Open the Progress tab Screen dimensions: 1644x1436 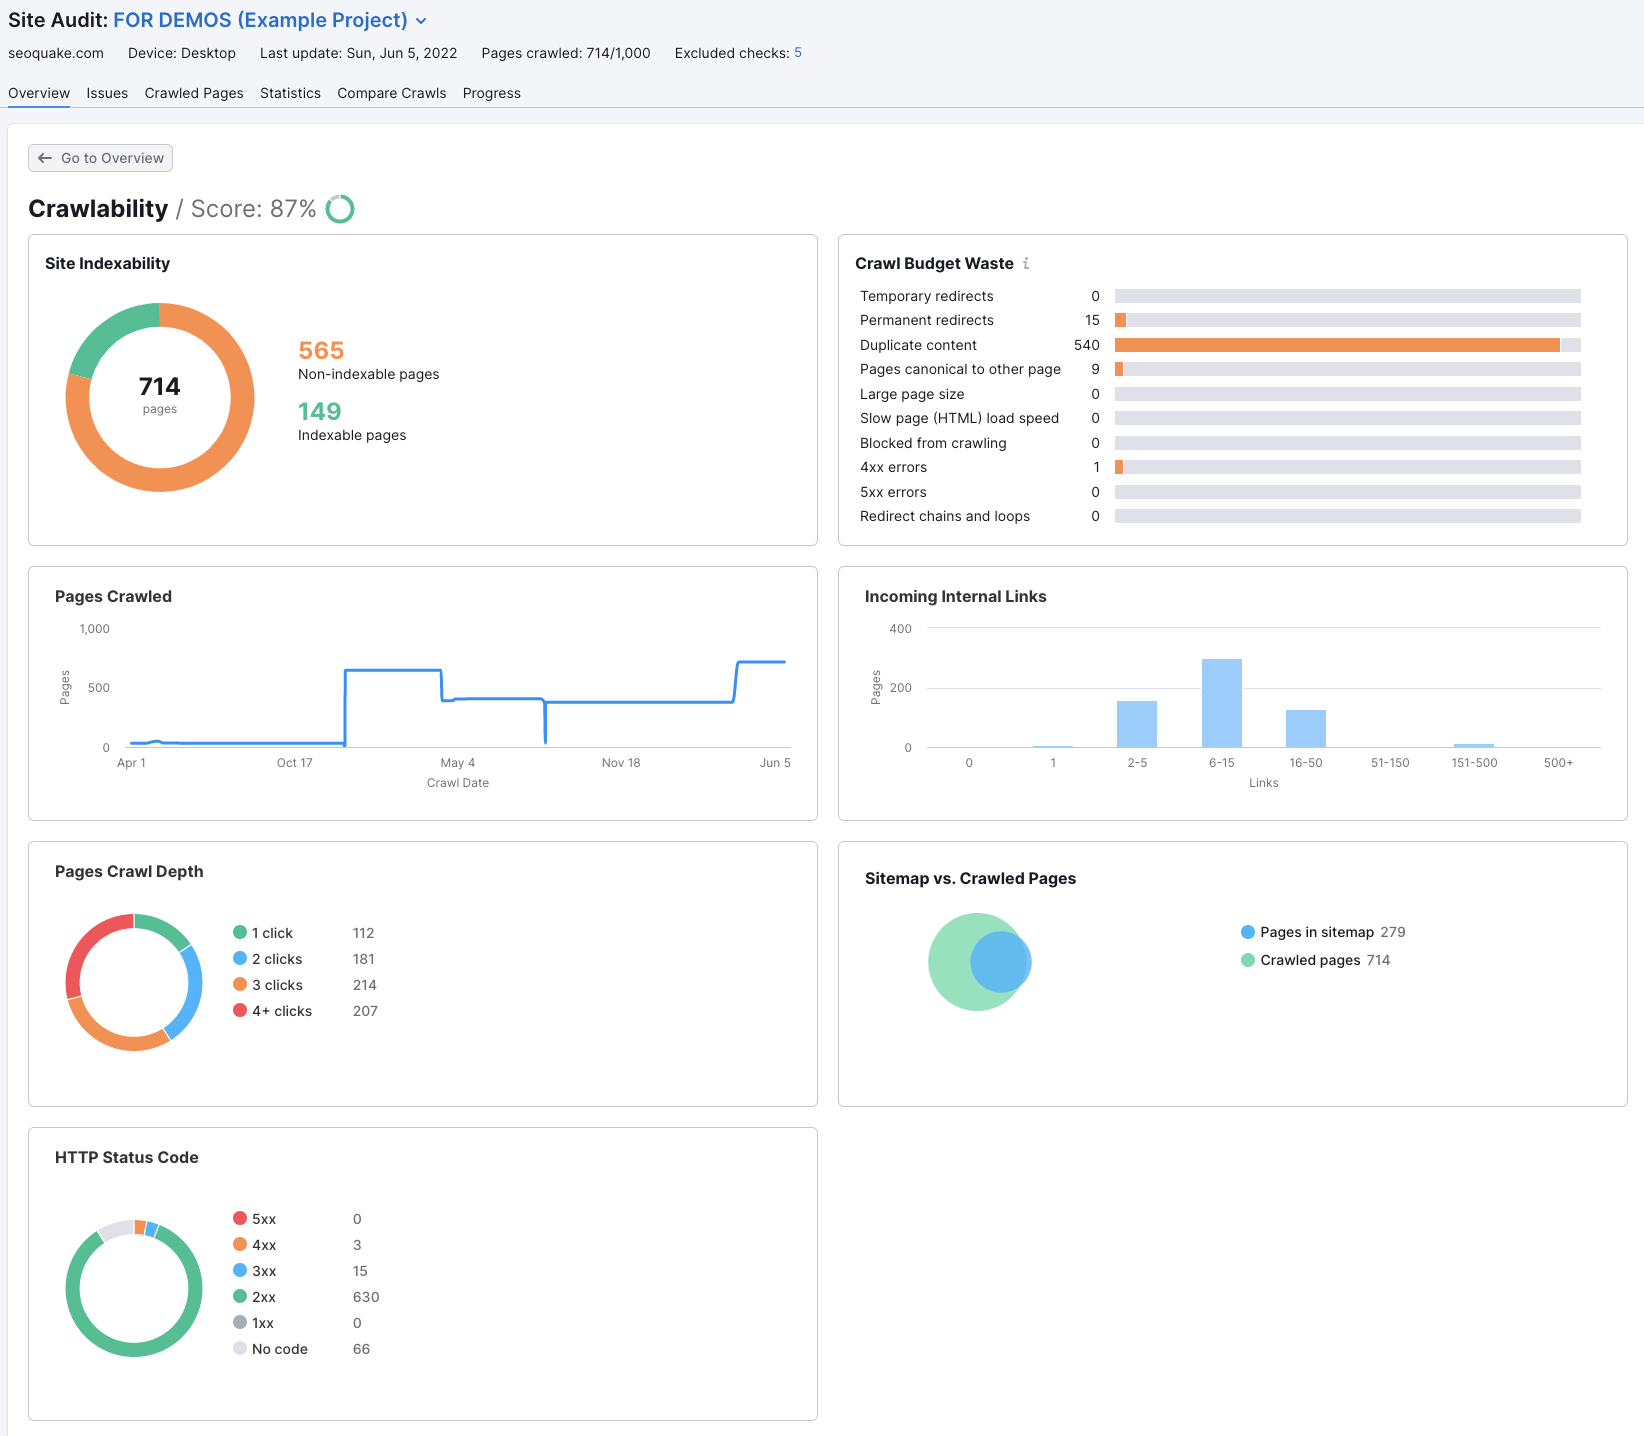[x=491, y=93]
